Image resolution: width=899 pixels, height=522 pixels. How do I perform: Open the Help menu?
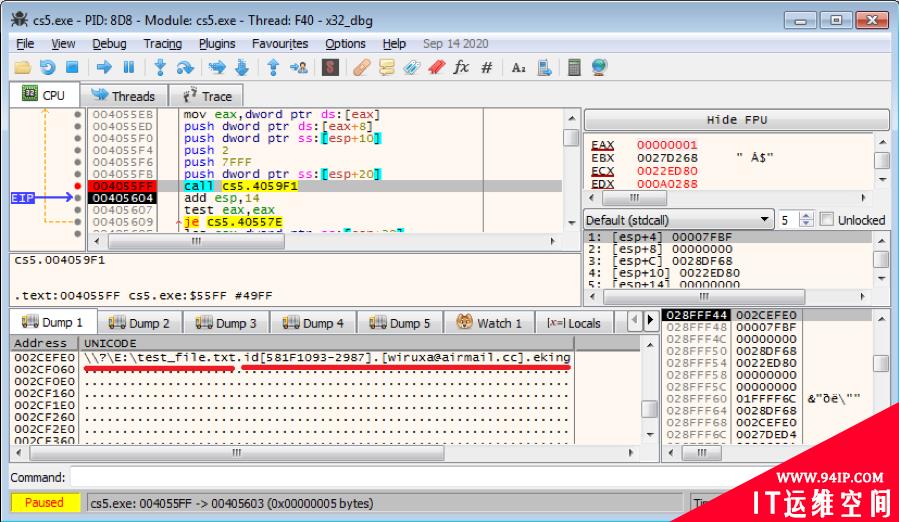coord(394,44)
